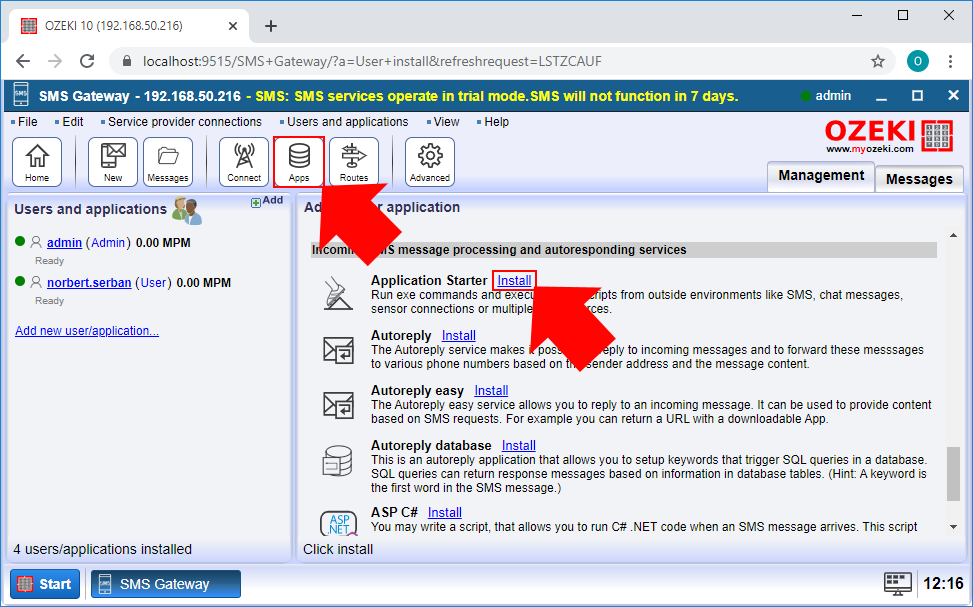Viewport: 973px width, 607px height.
Task: Click the OZEKI logo
Action: coord(889,135)
